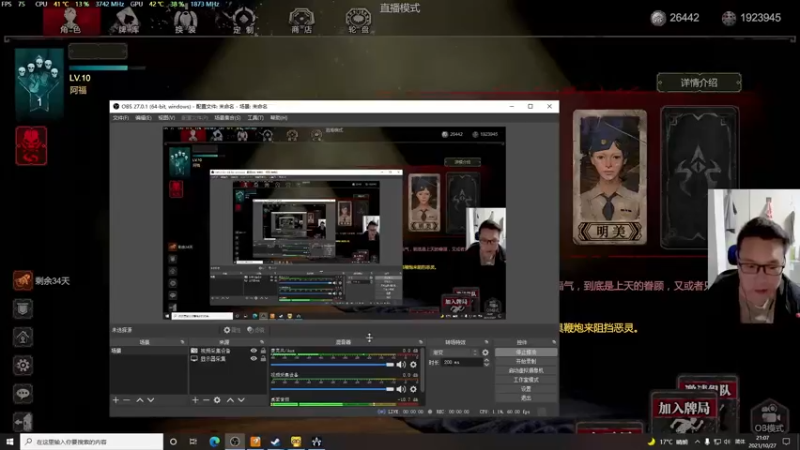Adjust first mixer channel volume slider
Screen dimensions: 800x450
(x=332, y=365)
